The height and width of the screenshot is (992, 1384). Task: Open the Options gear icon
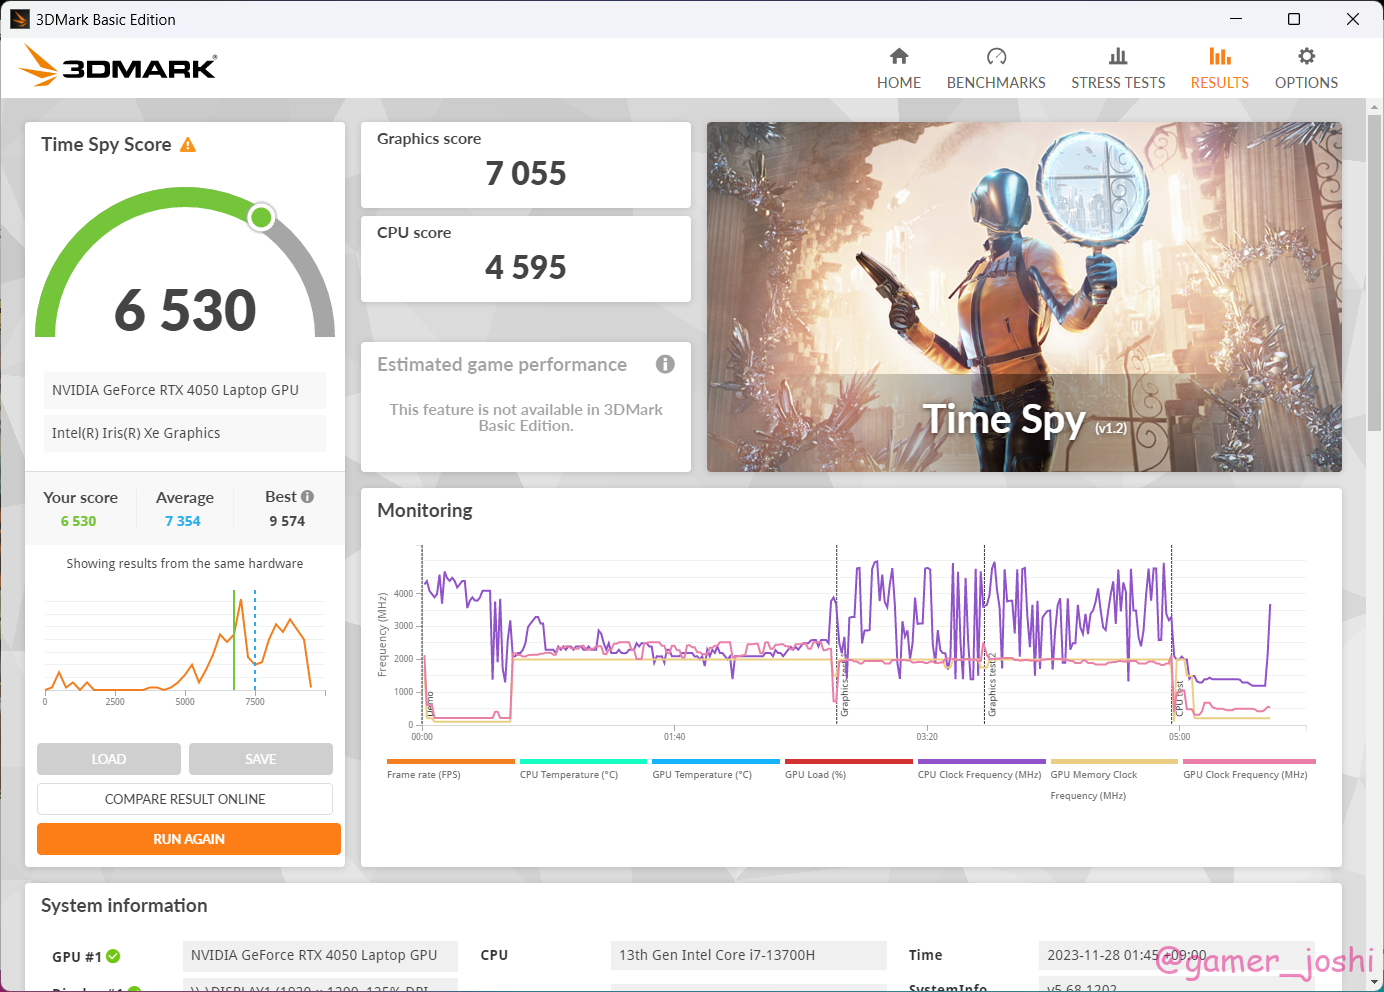click(1306, 56)
